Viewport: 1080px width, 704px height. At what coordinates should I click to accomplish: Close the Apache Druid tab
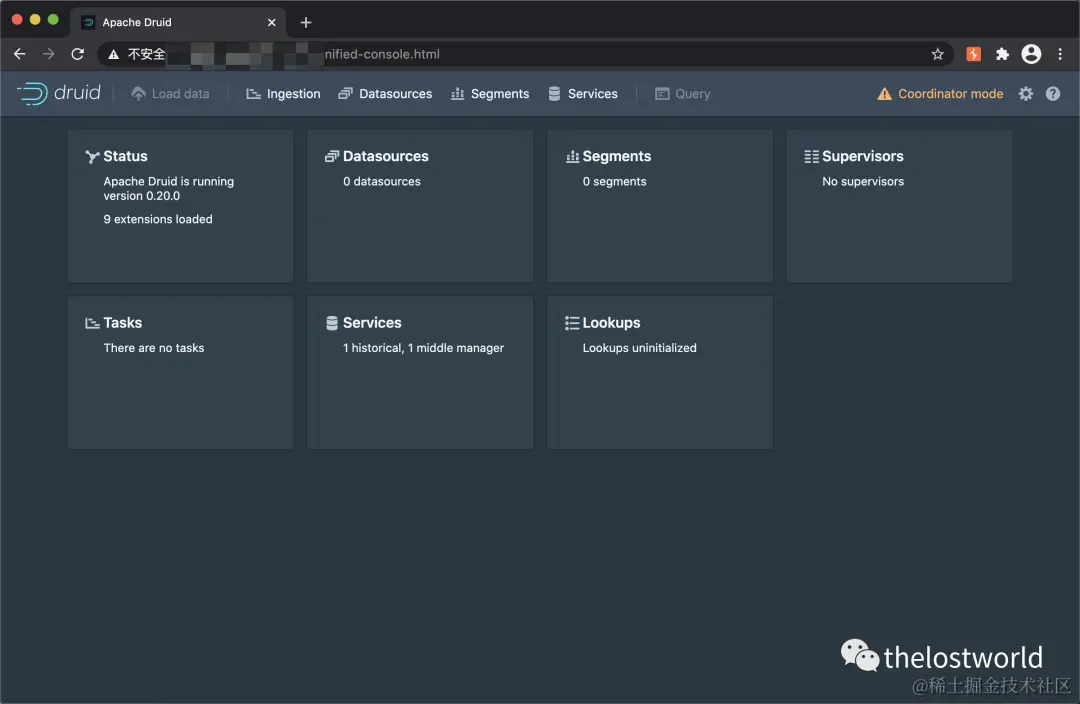271,22
